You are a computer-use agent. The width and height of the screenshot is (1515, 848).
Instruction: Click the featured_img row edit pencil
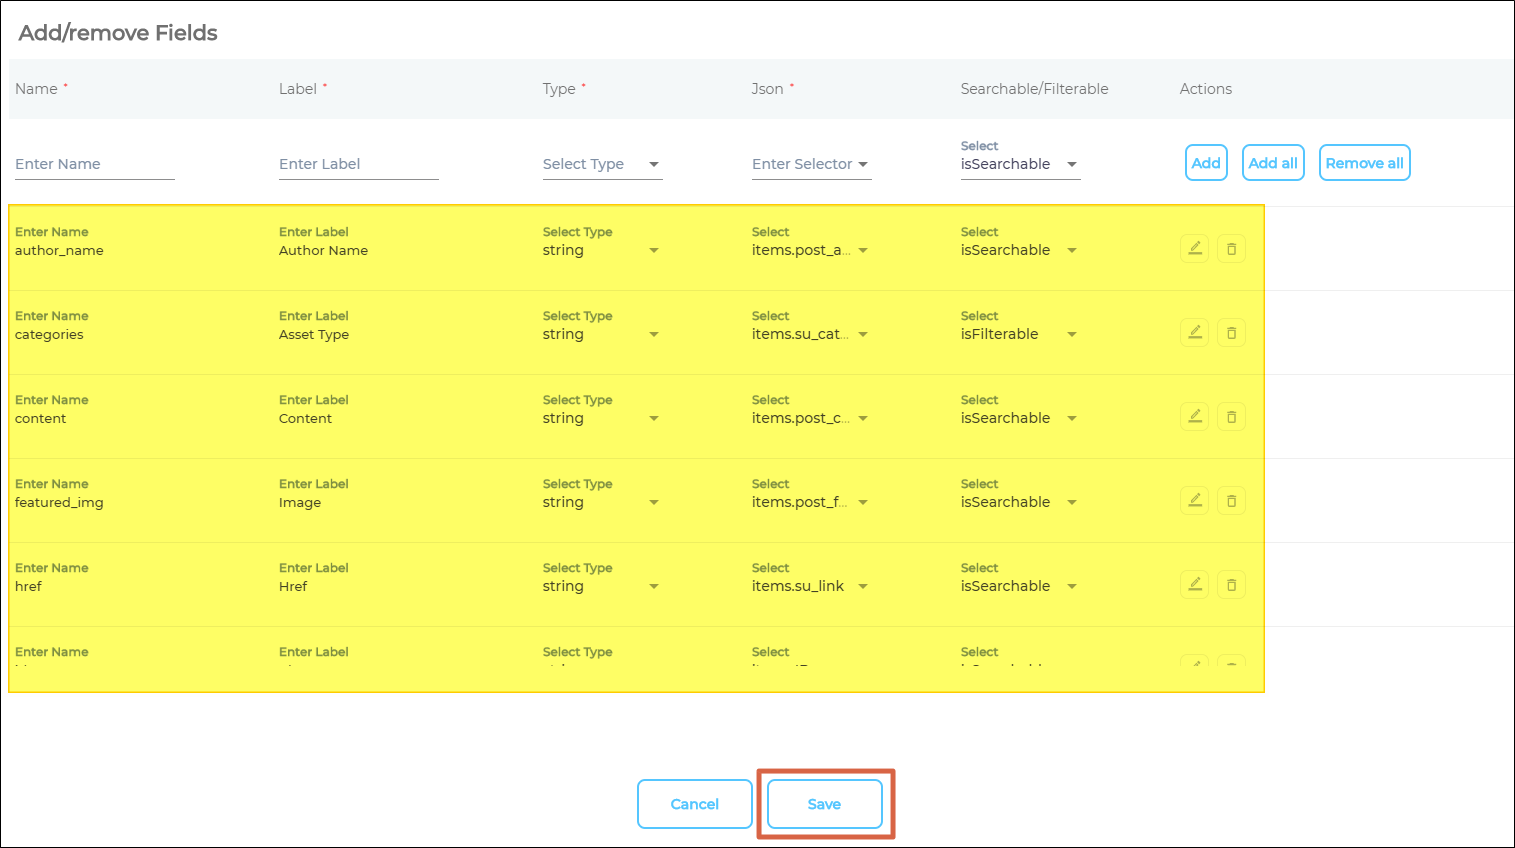point(1194,500)
